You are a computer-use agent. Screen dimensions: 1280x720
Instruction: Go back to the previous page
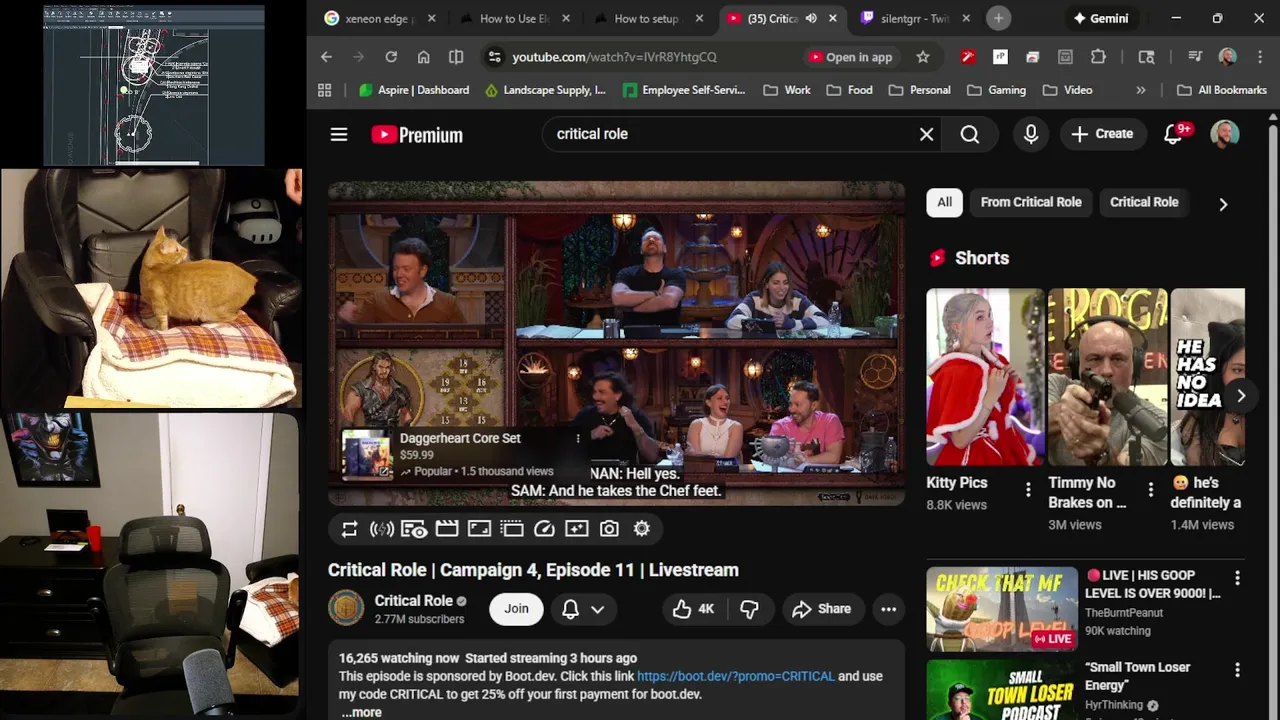[x=326, y=57]
